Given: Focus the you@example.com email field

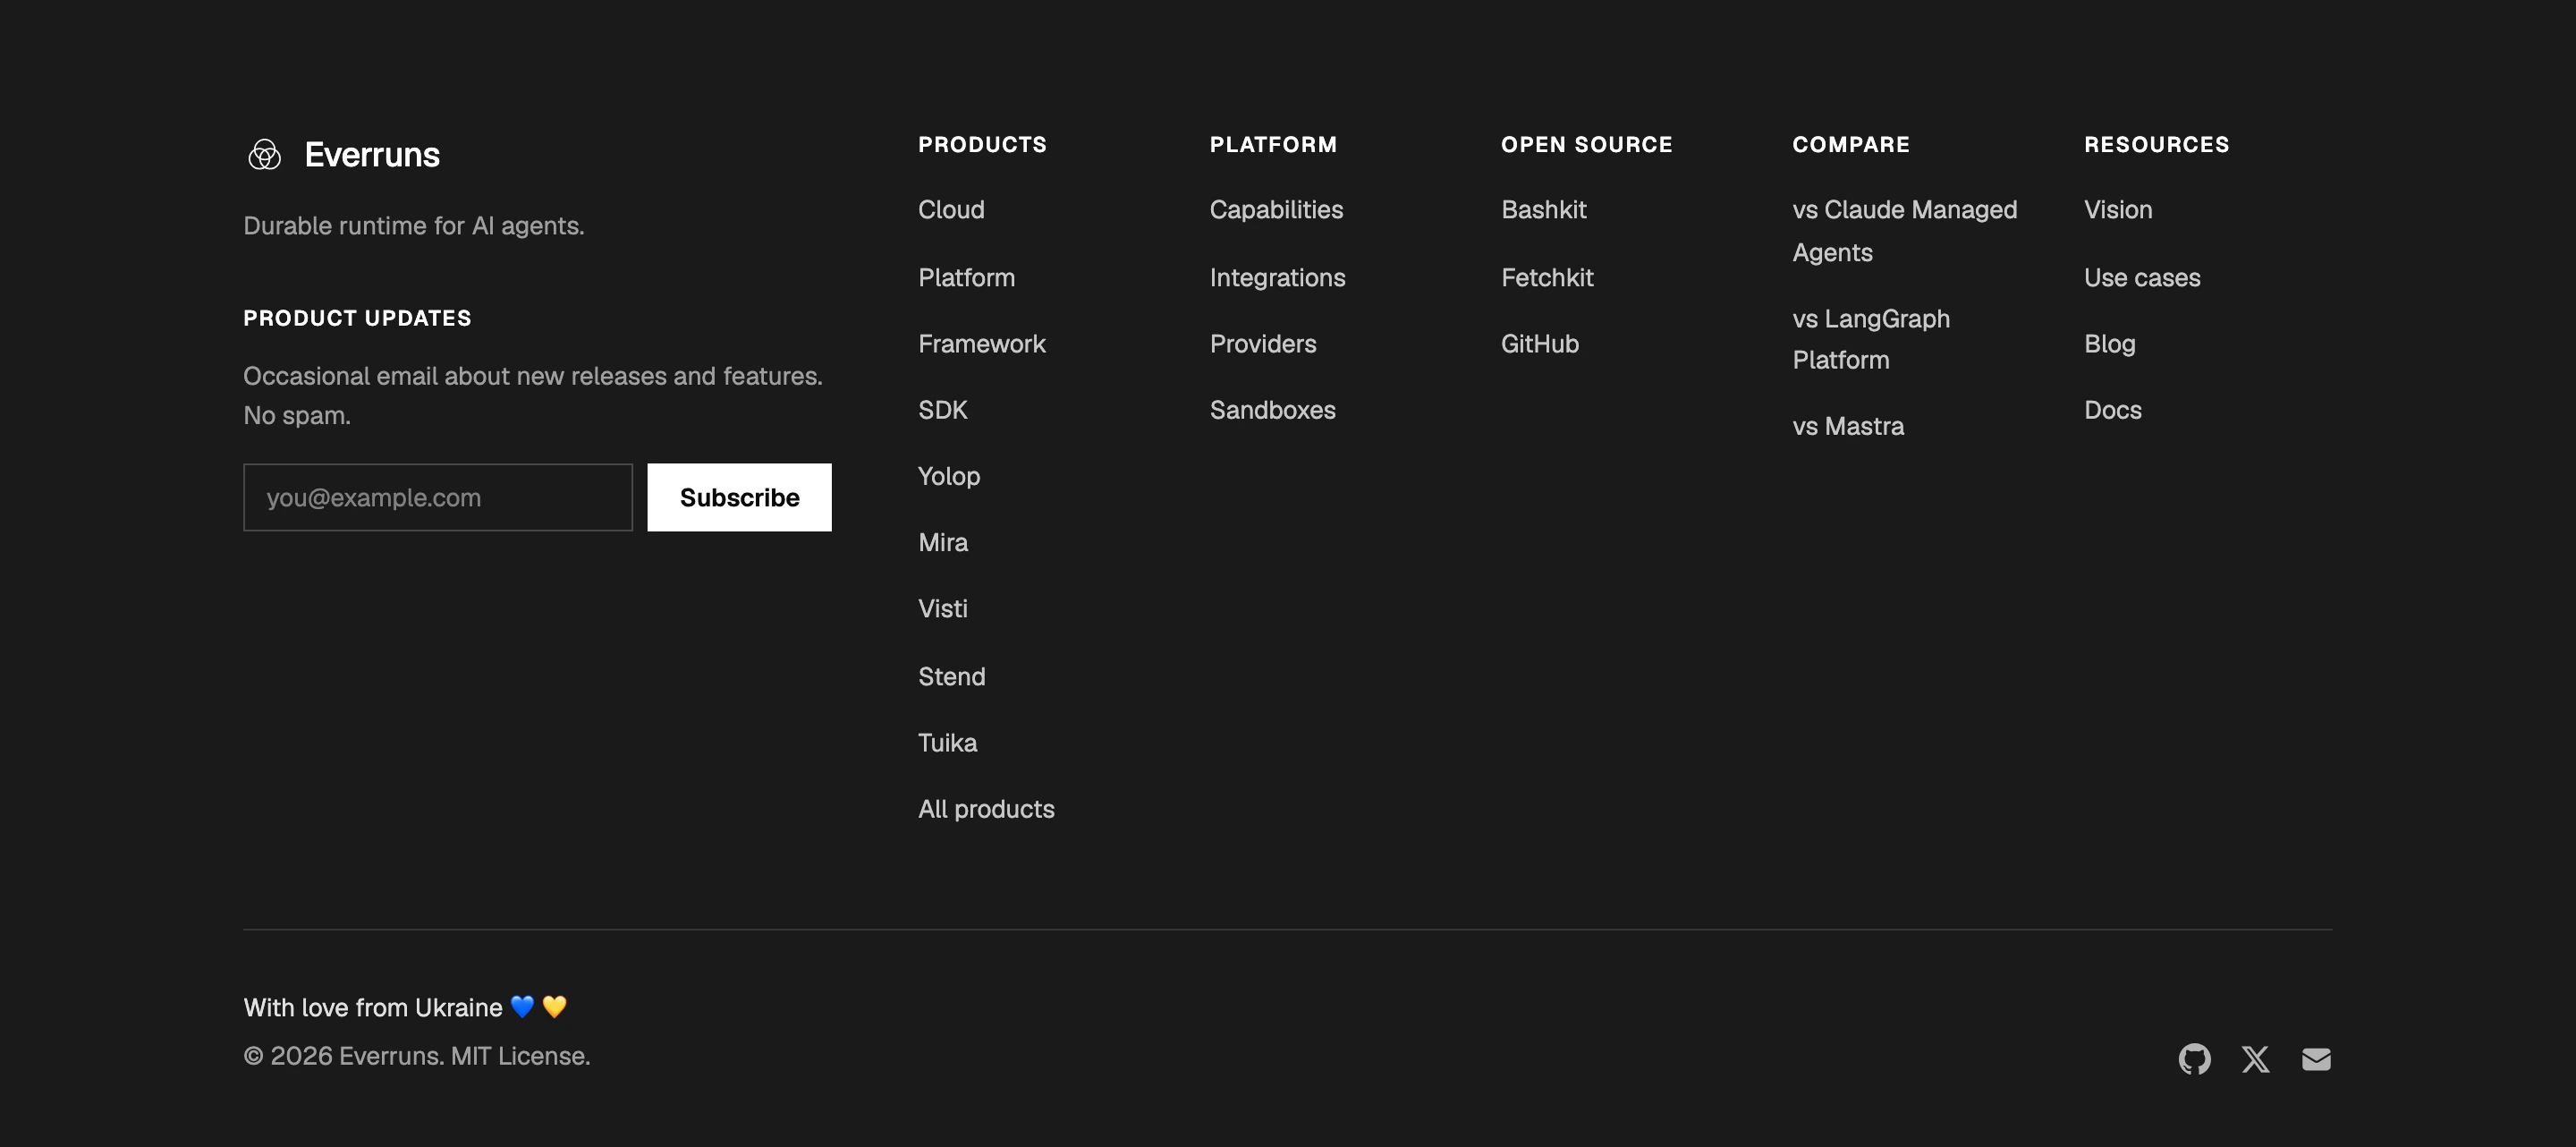Looking at the screenshot, I should (x=438, y=497).
